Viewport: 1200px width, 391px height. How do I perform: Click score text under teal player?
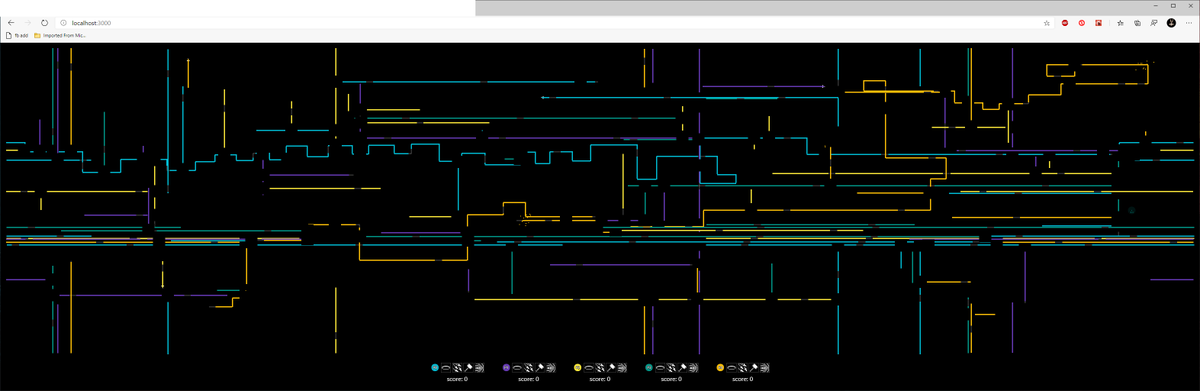[671, 379]
